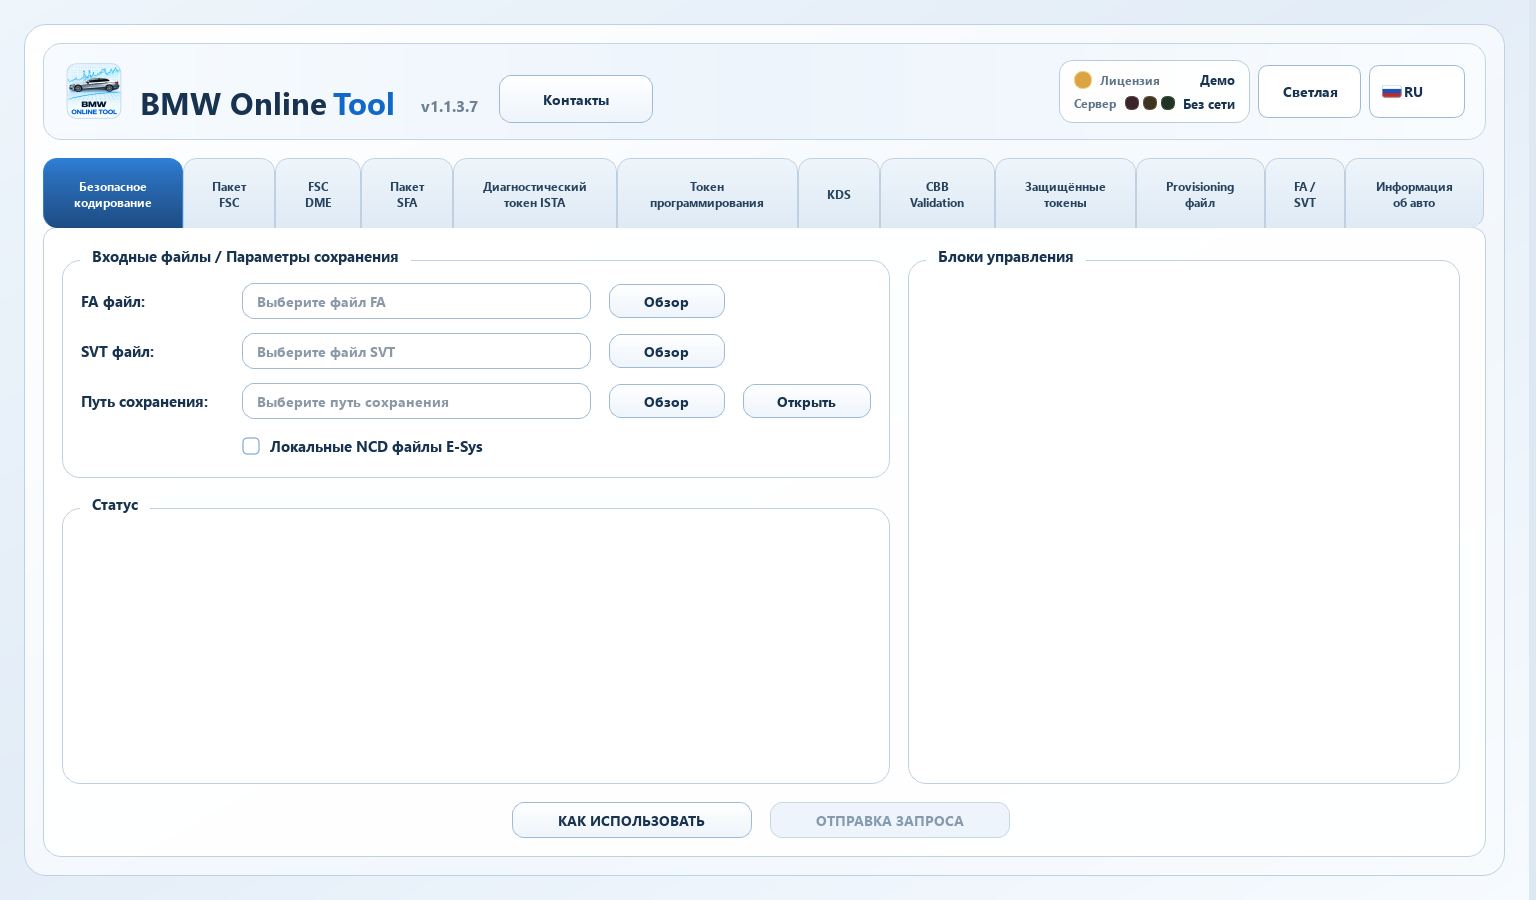Switch to Provisioning файл tab
1536x900 pixels.
pos(1200,194)
